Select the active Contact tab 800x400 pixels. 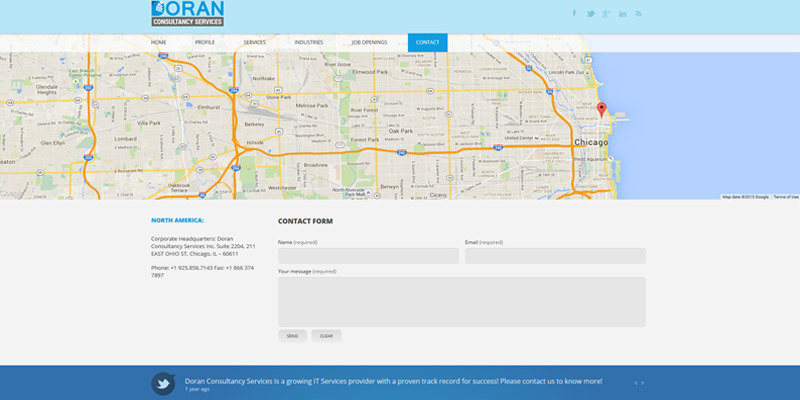point(427,43)
